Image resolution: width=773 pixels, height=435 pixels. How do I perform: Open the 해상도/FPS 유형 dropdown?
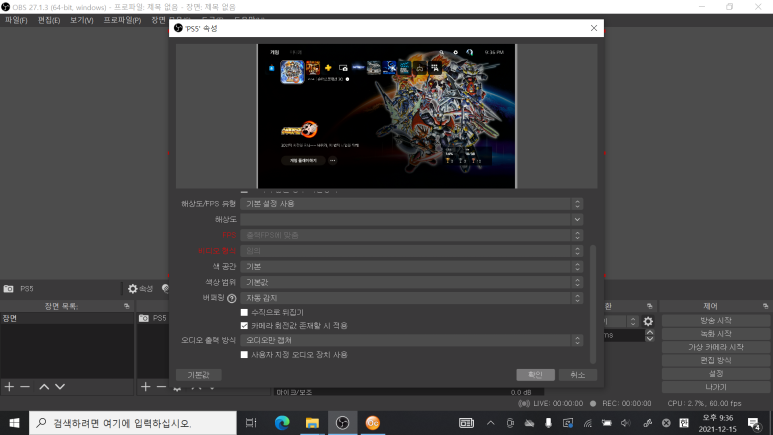[x=412, y=204]
